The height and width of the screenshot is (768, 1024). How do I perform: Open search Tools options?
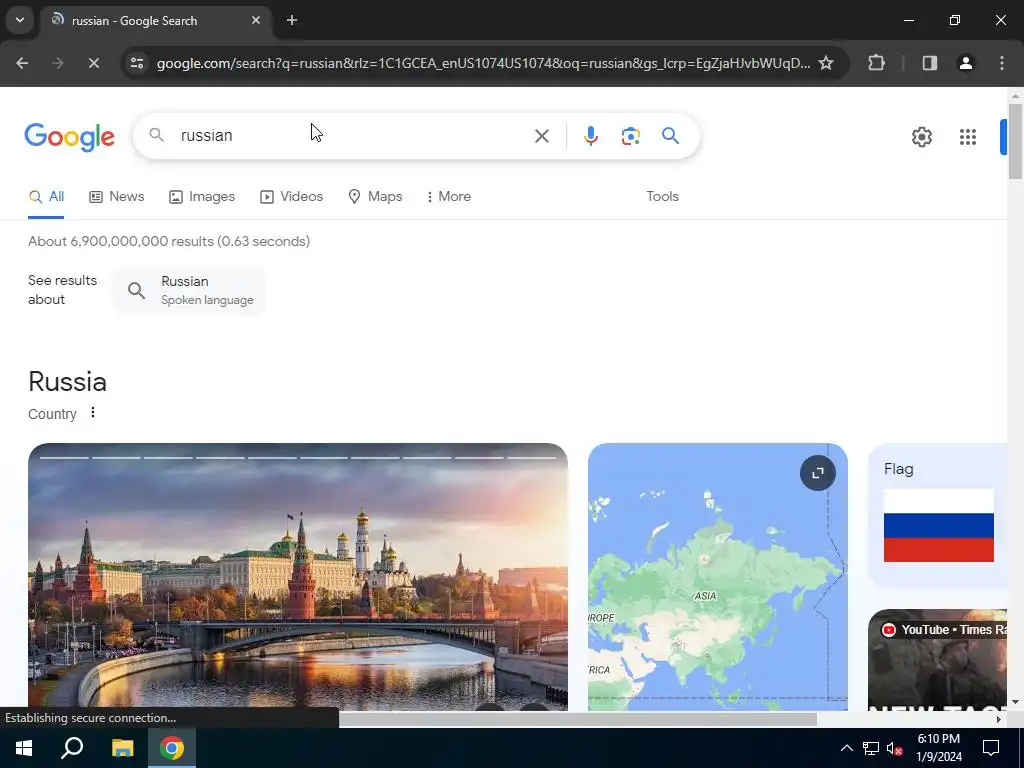662,197
